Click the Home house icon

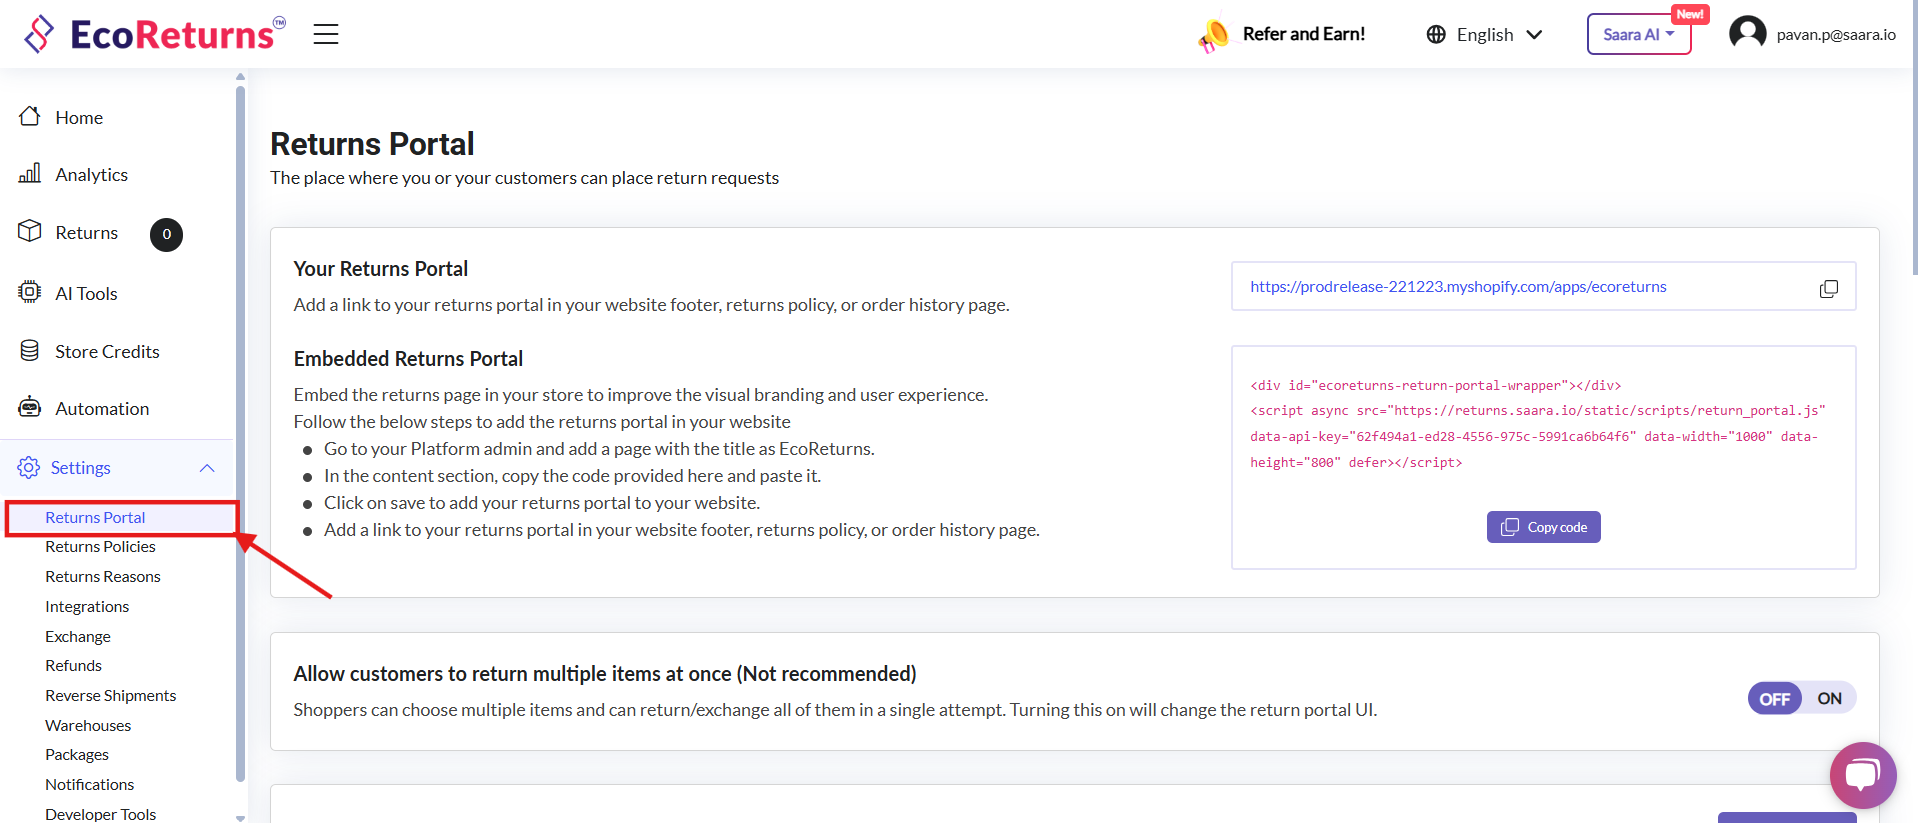click(30, 117)
